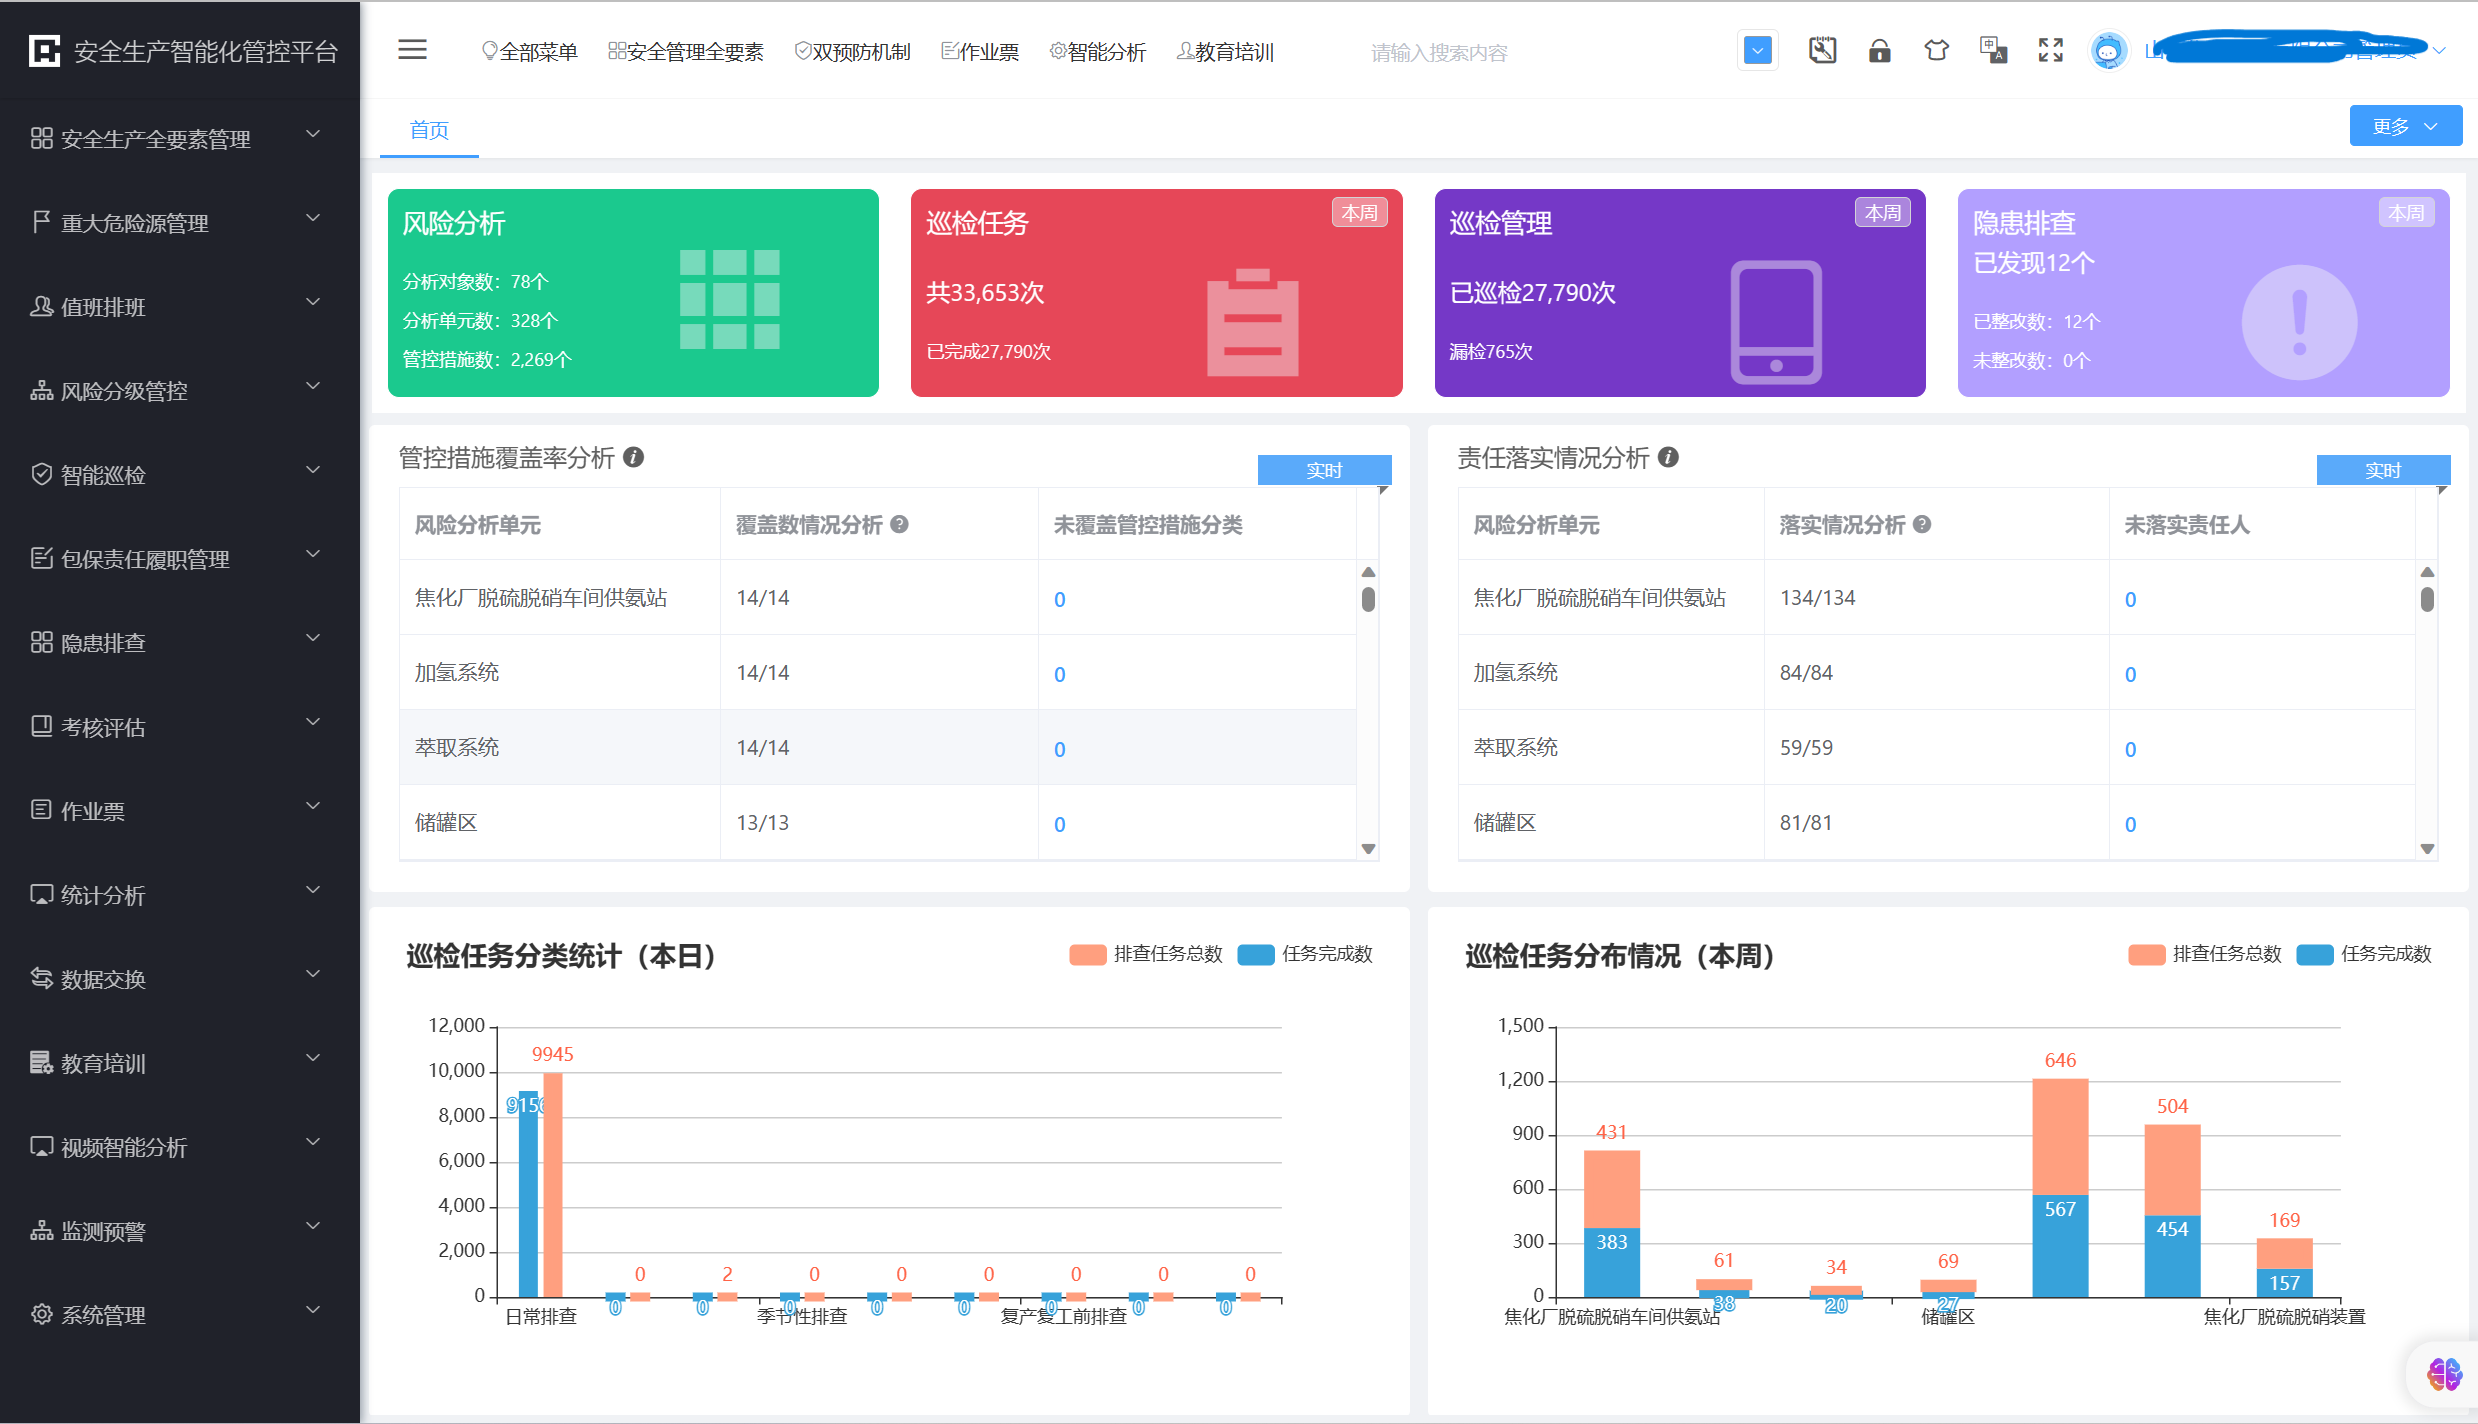Click the platform logo icon
Viewport: 2478px width, 1424px height.
tap(45, 50)
